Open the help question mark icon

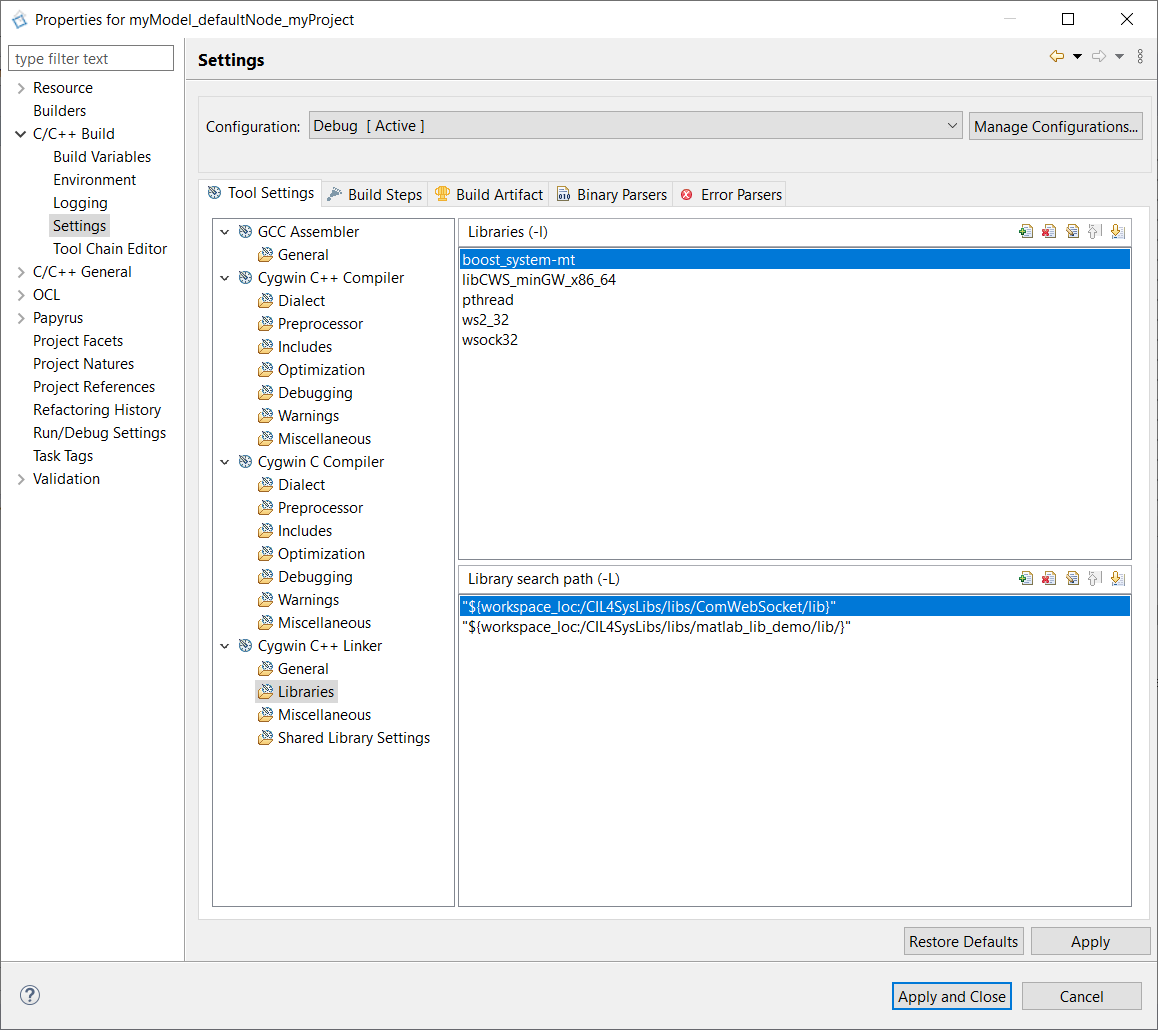click(x=30, y=995)
